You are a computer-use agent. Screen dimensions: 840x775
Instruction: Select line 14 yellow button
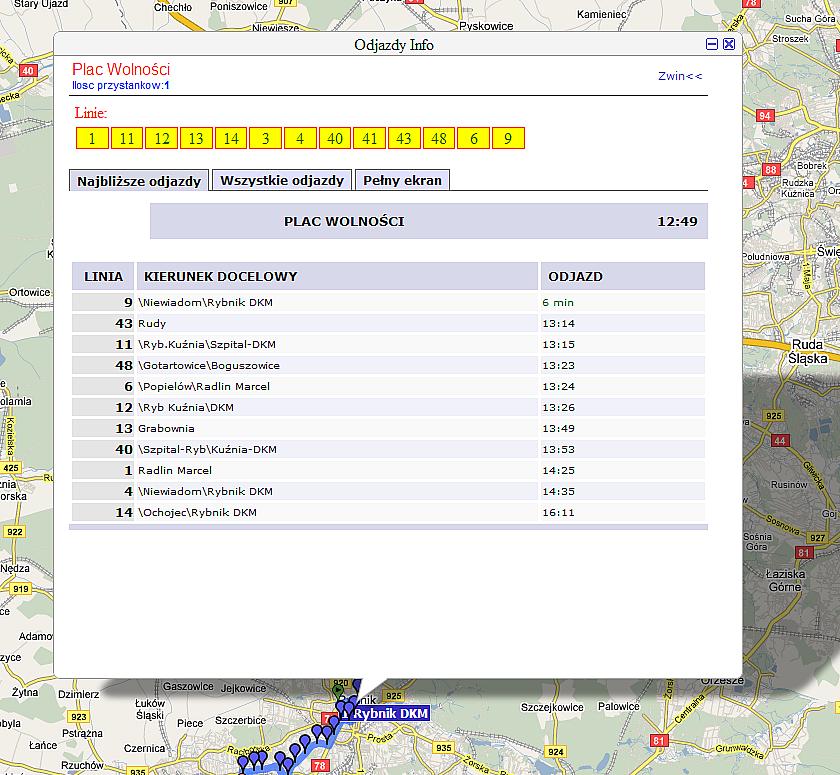[x=231, y=138]
